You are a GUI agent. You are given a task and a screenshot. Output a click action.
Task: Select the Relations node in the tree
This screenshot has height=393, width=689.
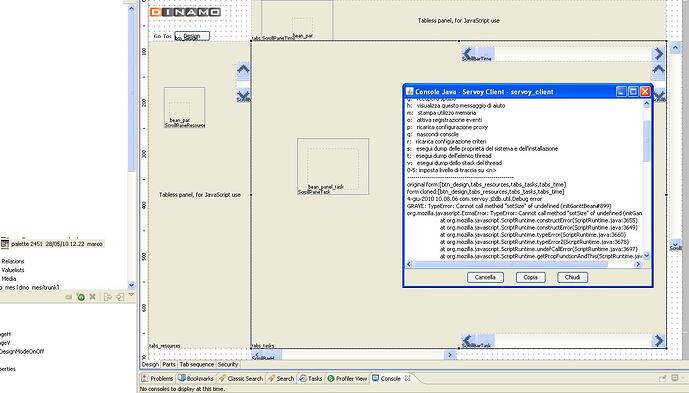coord(13,261)
